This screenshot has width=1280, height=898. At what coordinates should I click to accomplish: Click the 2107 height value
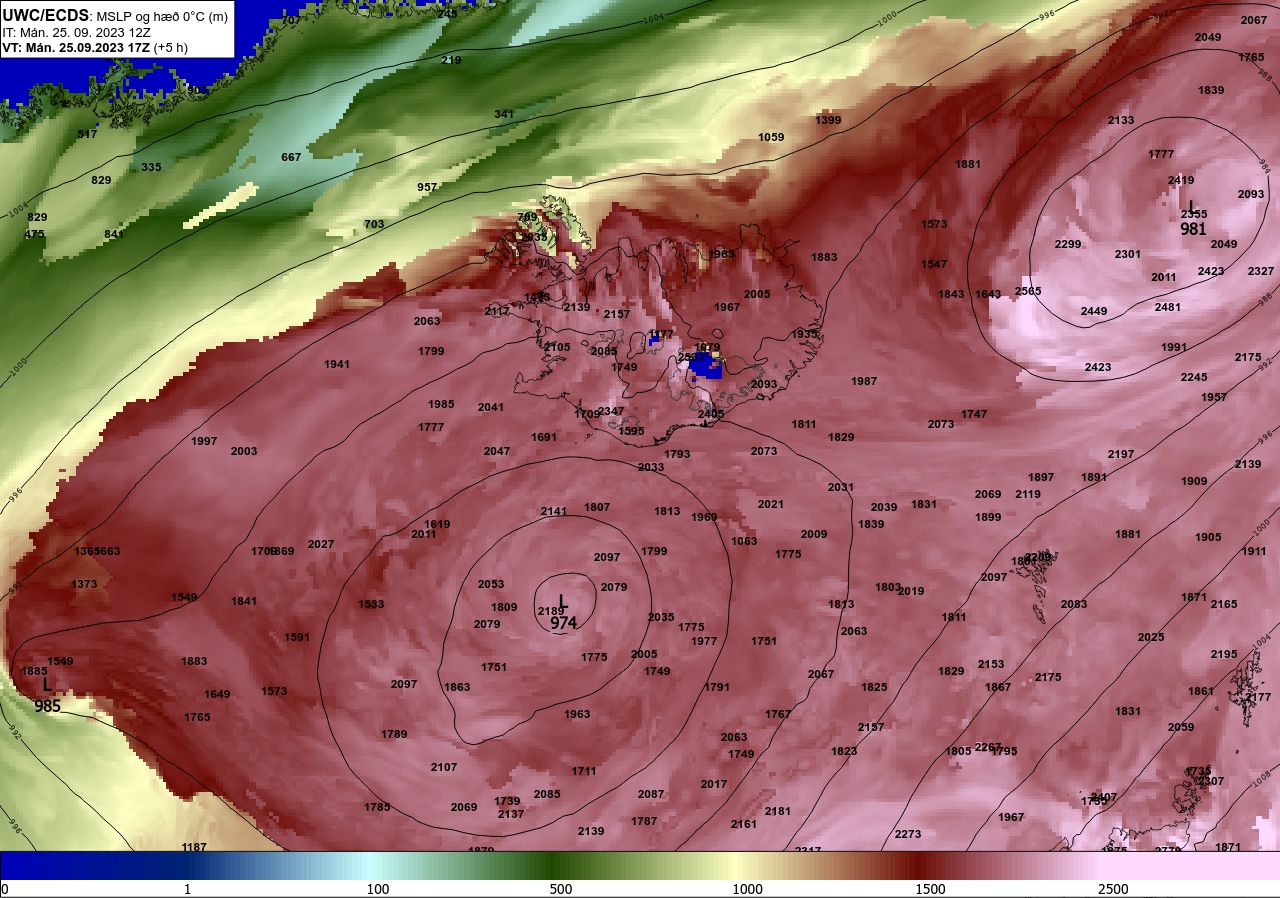444,767
